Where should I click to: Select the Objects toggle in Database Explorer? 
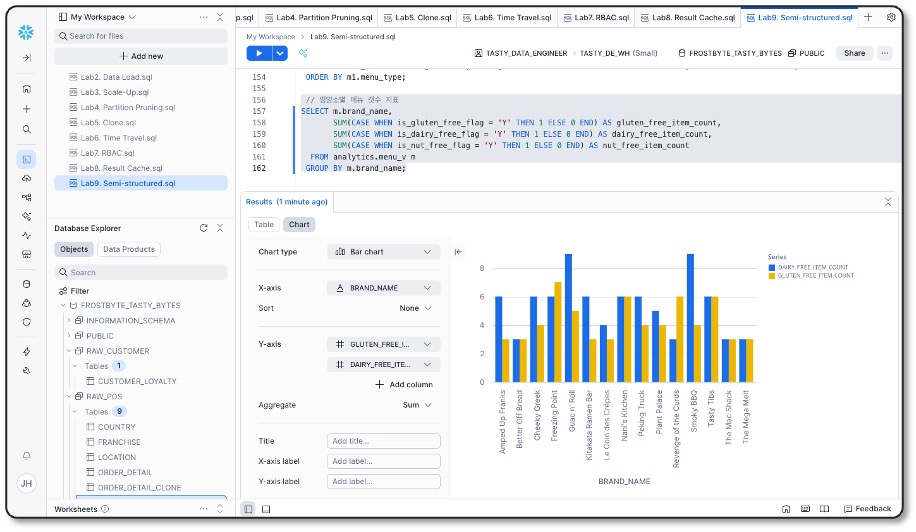[74, 249]
